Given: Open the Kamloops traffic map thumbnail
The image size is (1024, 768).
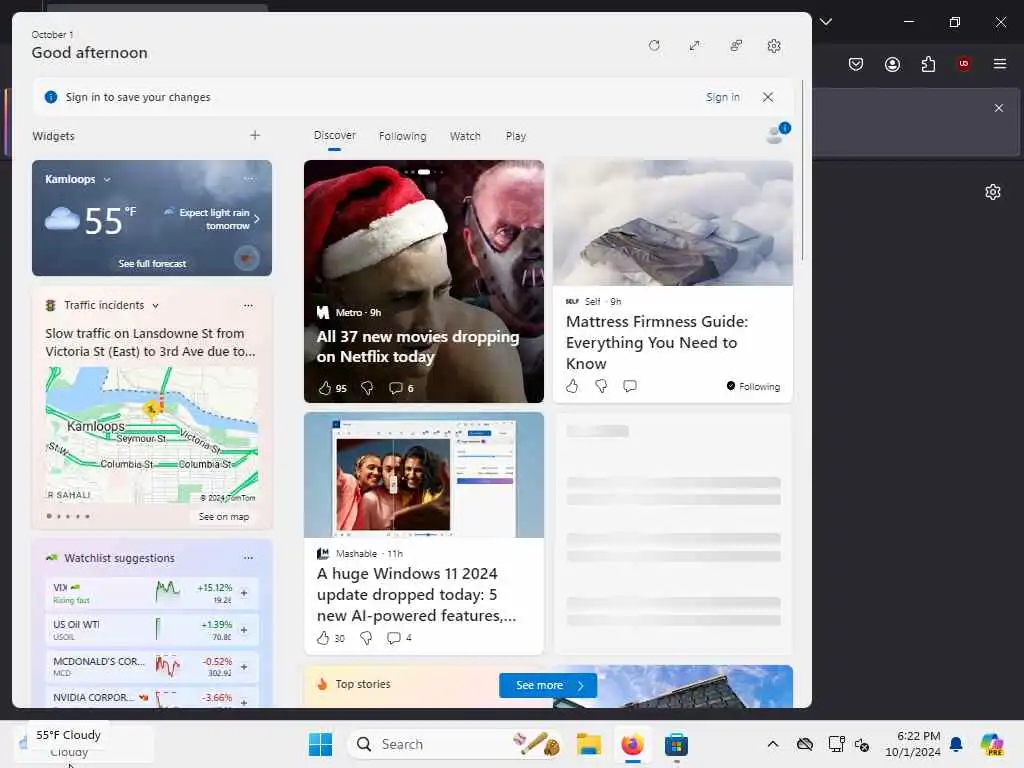Looking at the screenshot, I should [152, 435].
